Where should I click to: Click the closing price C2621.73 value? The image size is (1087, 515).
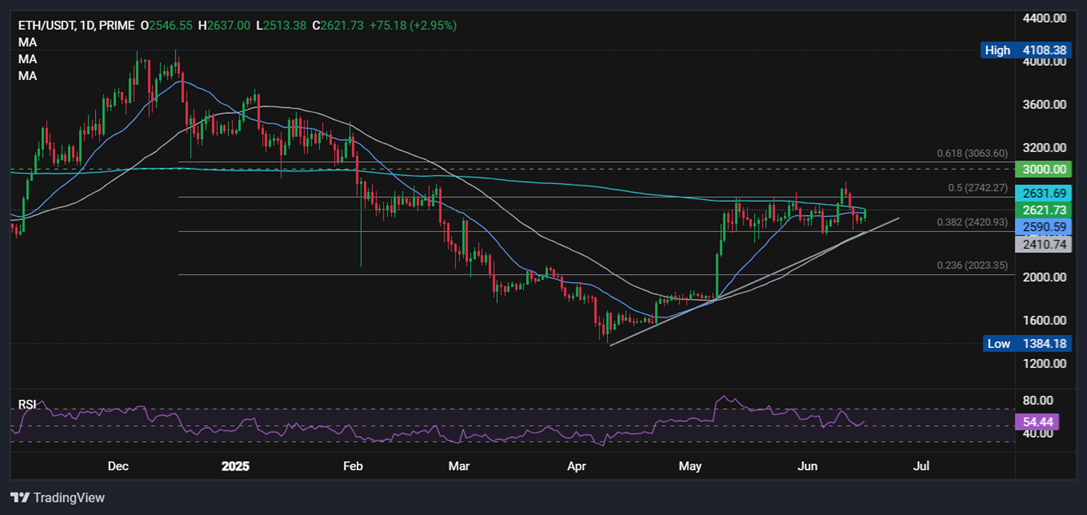[340, 26]
